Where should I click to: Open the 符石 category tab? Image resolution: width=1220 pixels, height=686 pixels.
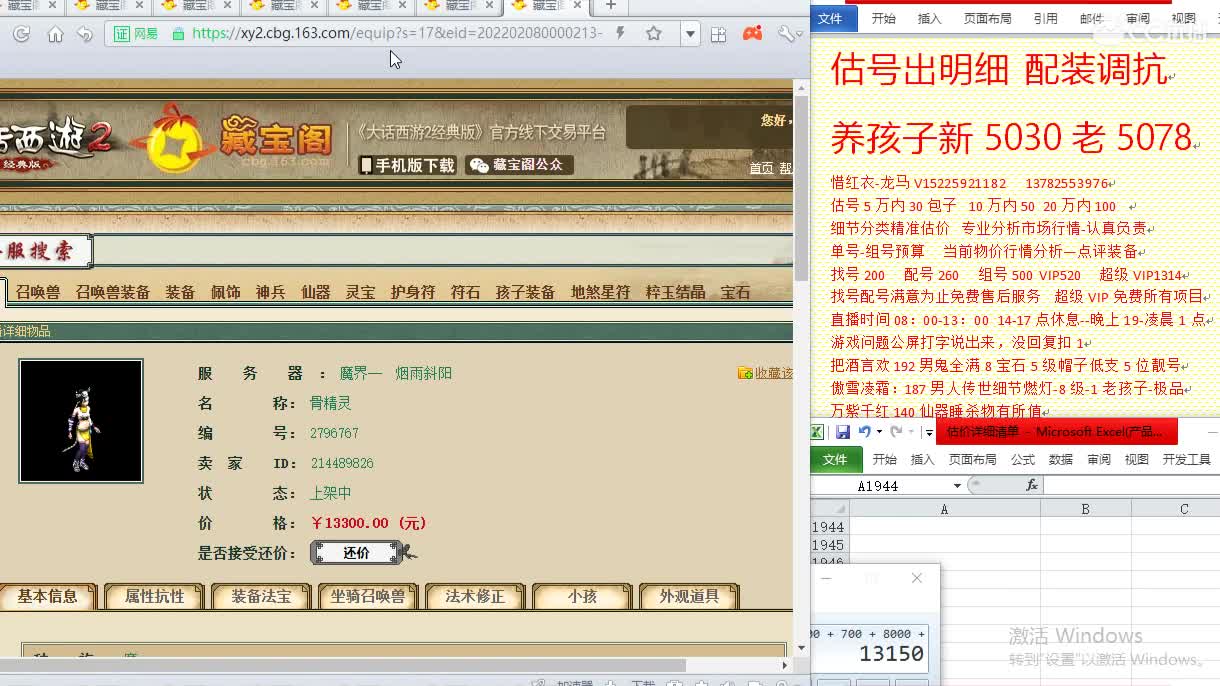[x=465, y=292]
